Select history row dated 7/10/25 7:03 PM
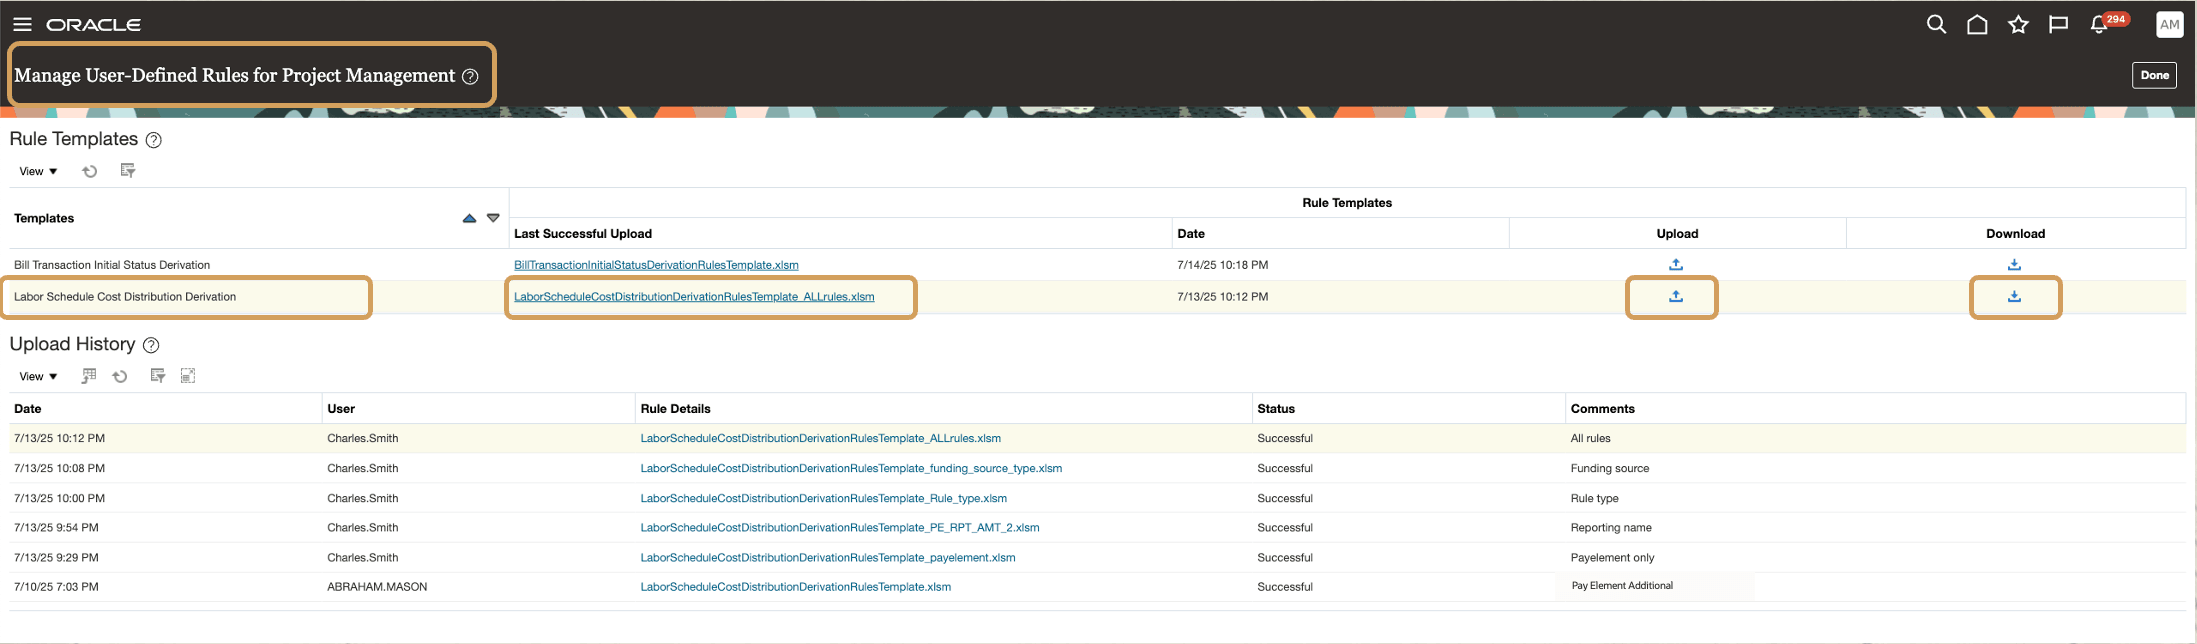2197x644 pixels. pos(1097,587)
